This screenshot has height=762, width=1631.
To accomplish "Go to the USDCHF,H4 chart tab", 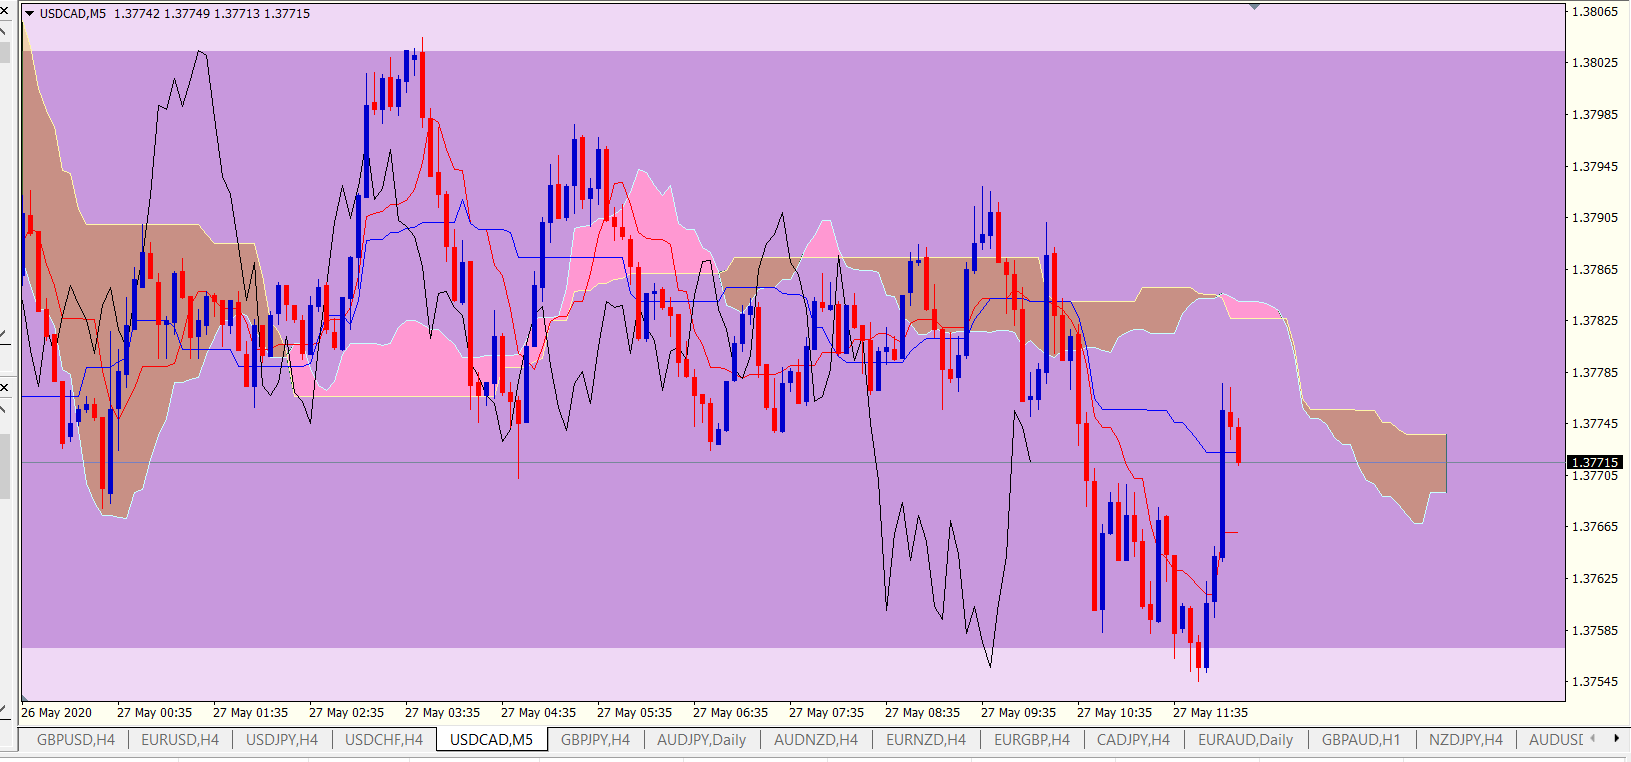I will tap(384, 740).
